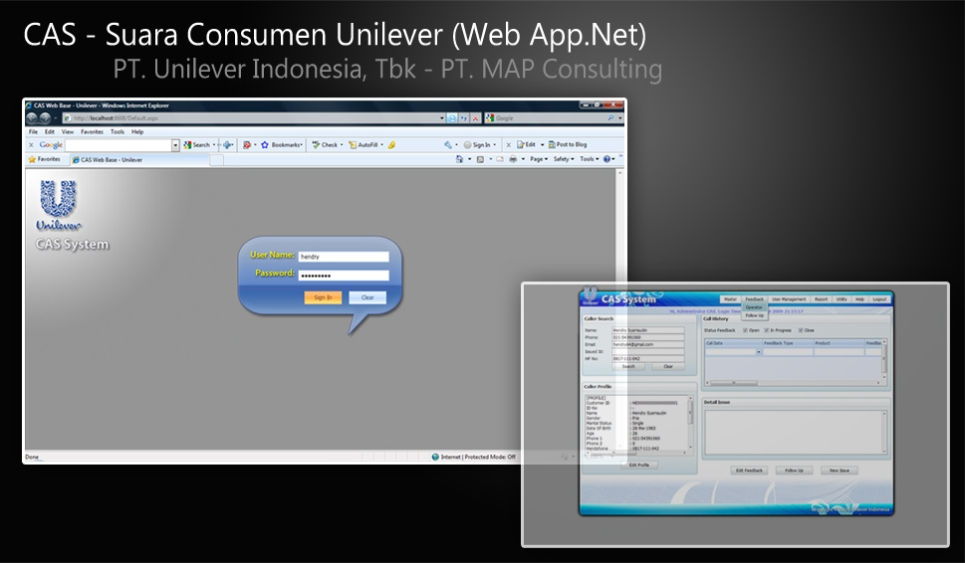Click the orange Sign In button
Image resolution: width=965 pixels, height=563 pixels.
click(322, 298)
